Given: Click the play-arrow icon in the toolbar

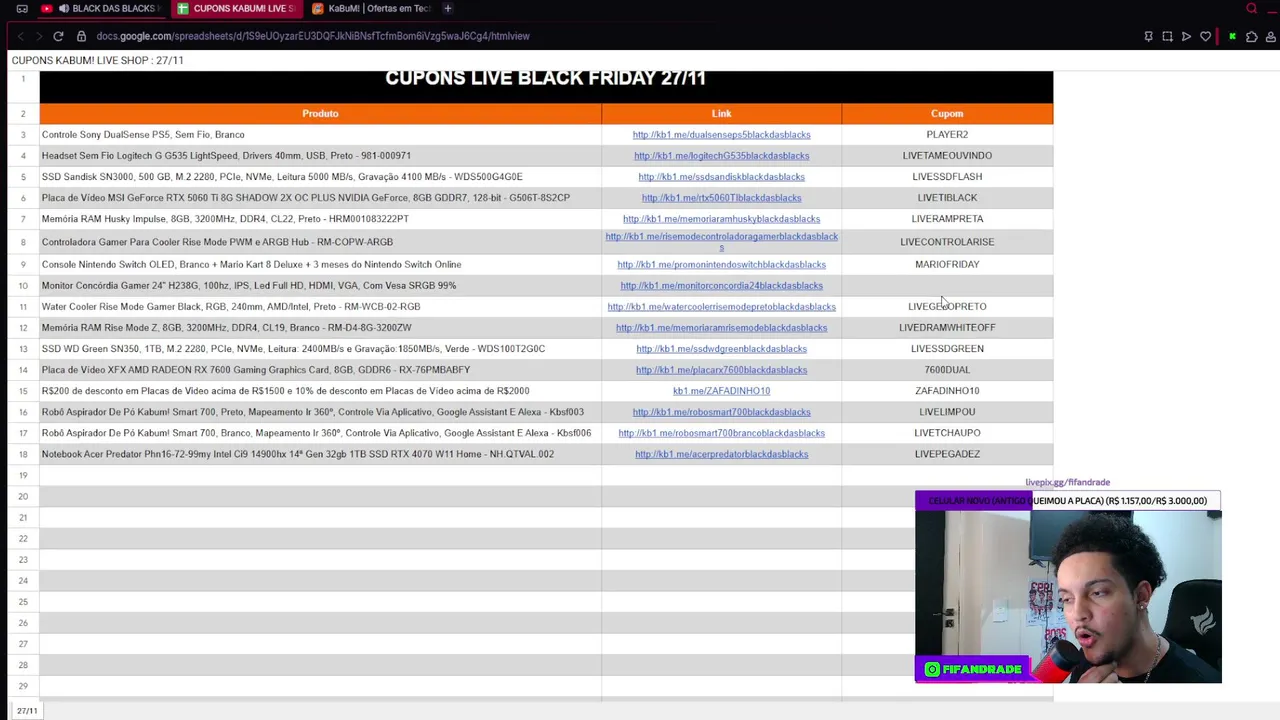Looking at the screenshot, I should point(1186,36).
